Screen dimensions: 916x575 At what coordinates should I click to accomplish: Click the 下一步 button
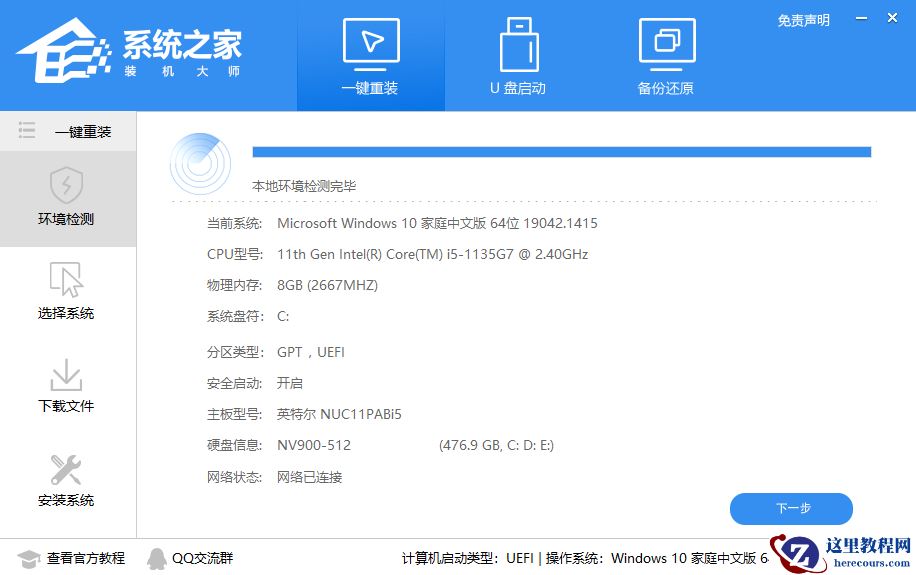tap(791, 508)
